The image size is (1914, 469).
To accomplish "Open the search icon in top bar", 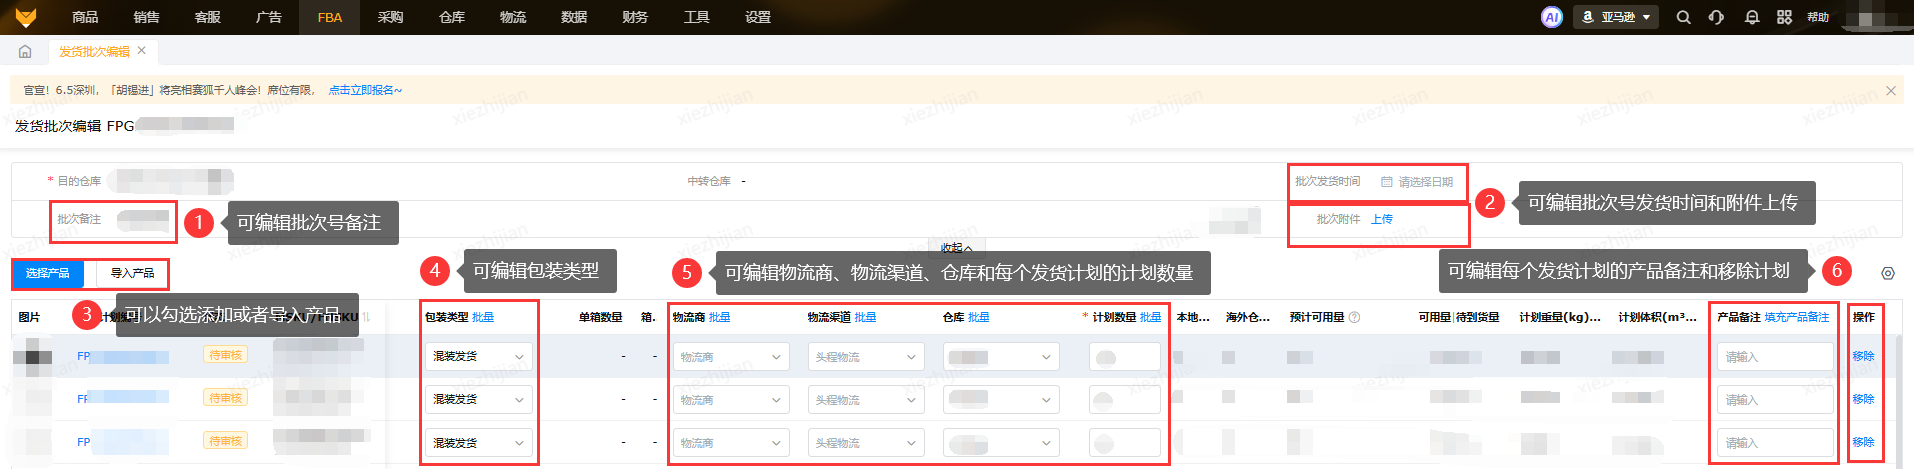I will click(1684, 17).
